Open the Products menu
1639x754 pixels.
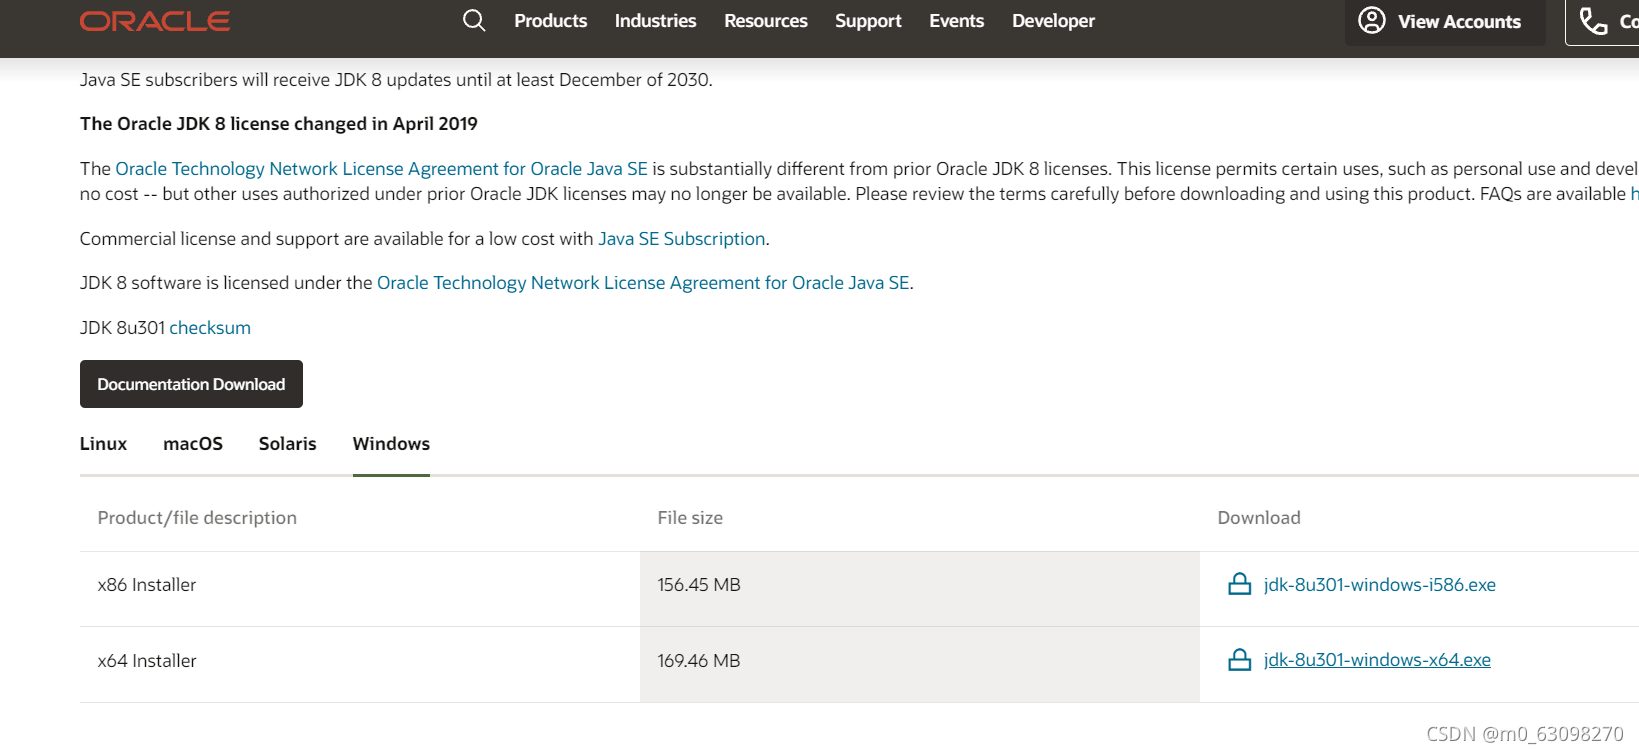tap(551, 21)
